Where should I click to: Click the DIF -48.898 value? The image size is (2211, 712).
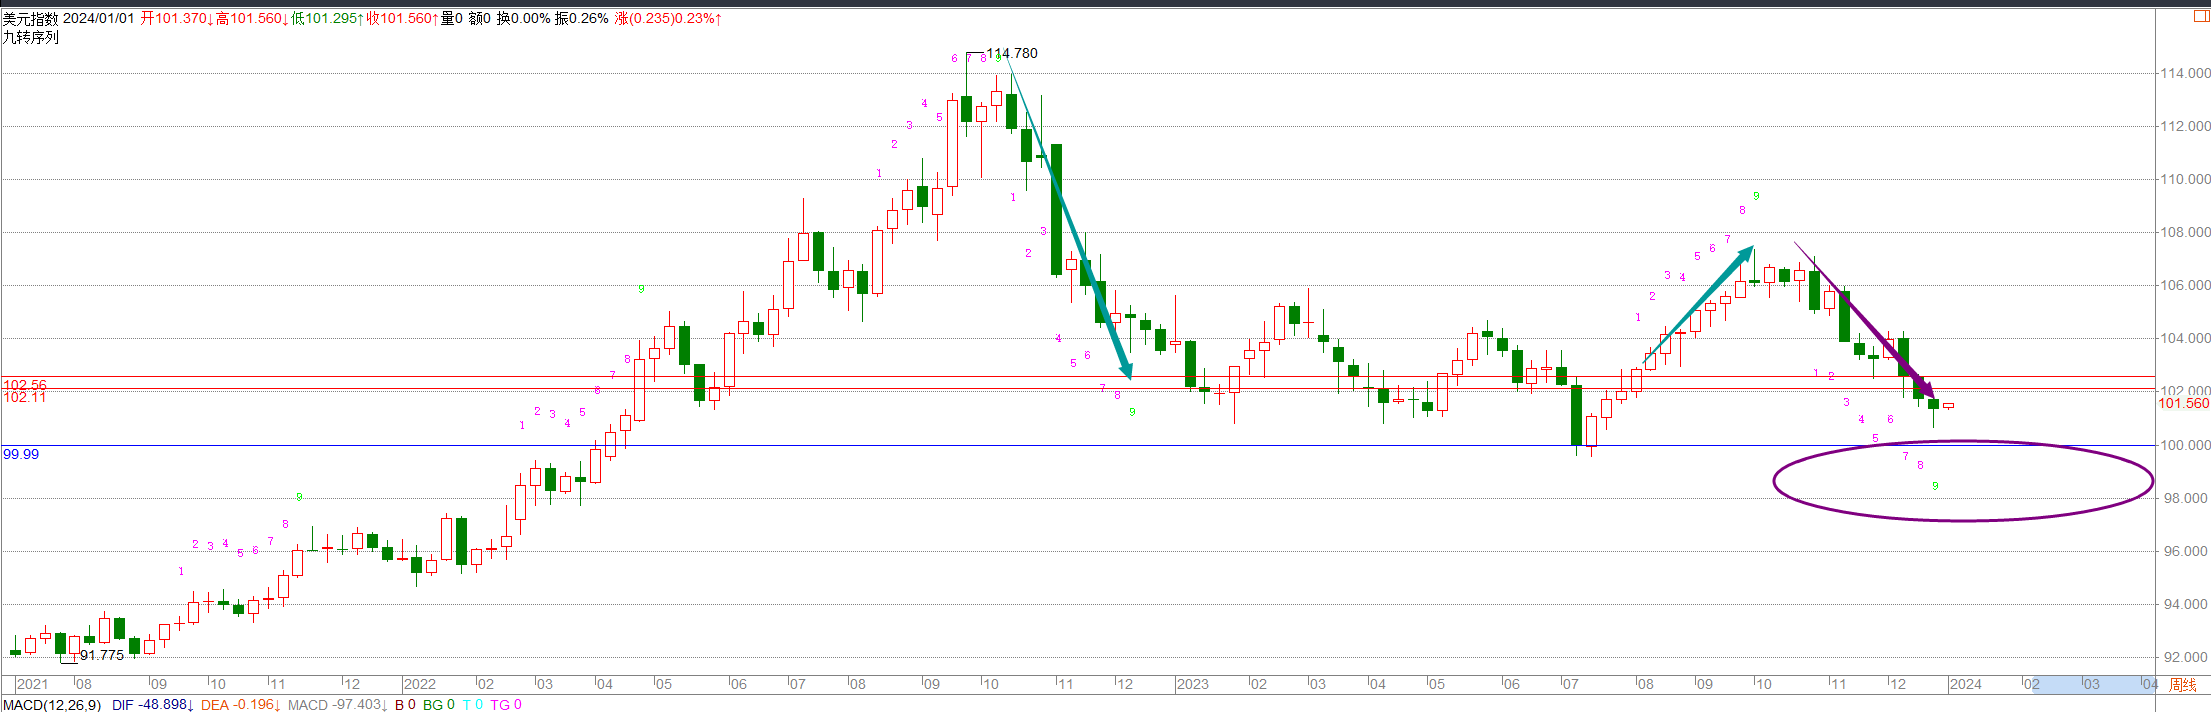[x=152, y=705]
